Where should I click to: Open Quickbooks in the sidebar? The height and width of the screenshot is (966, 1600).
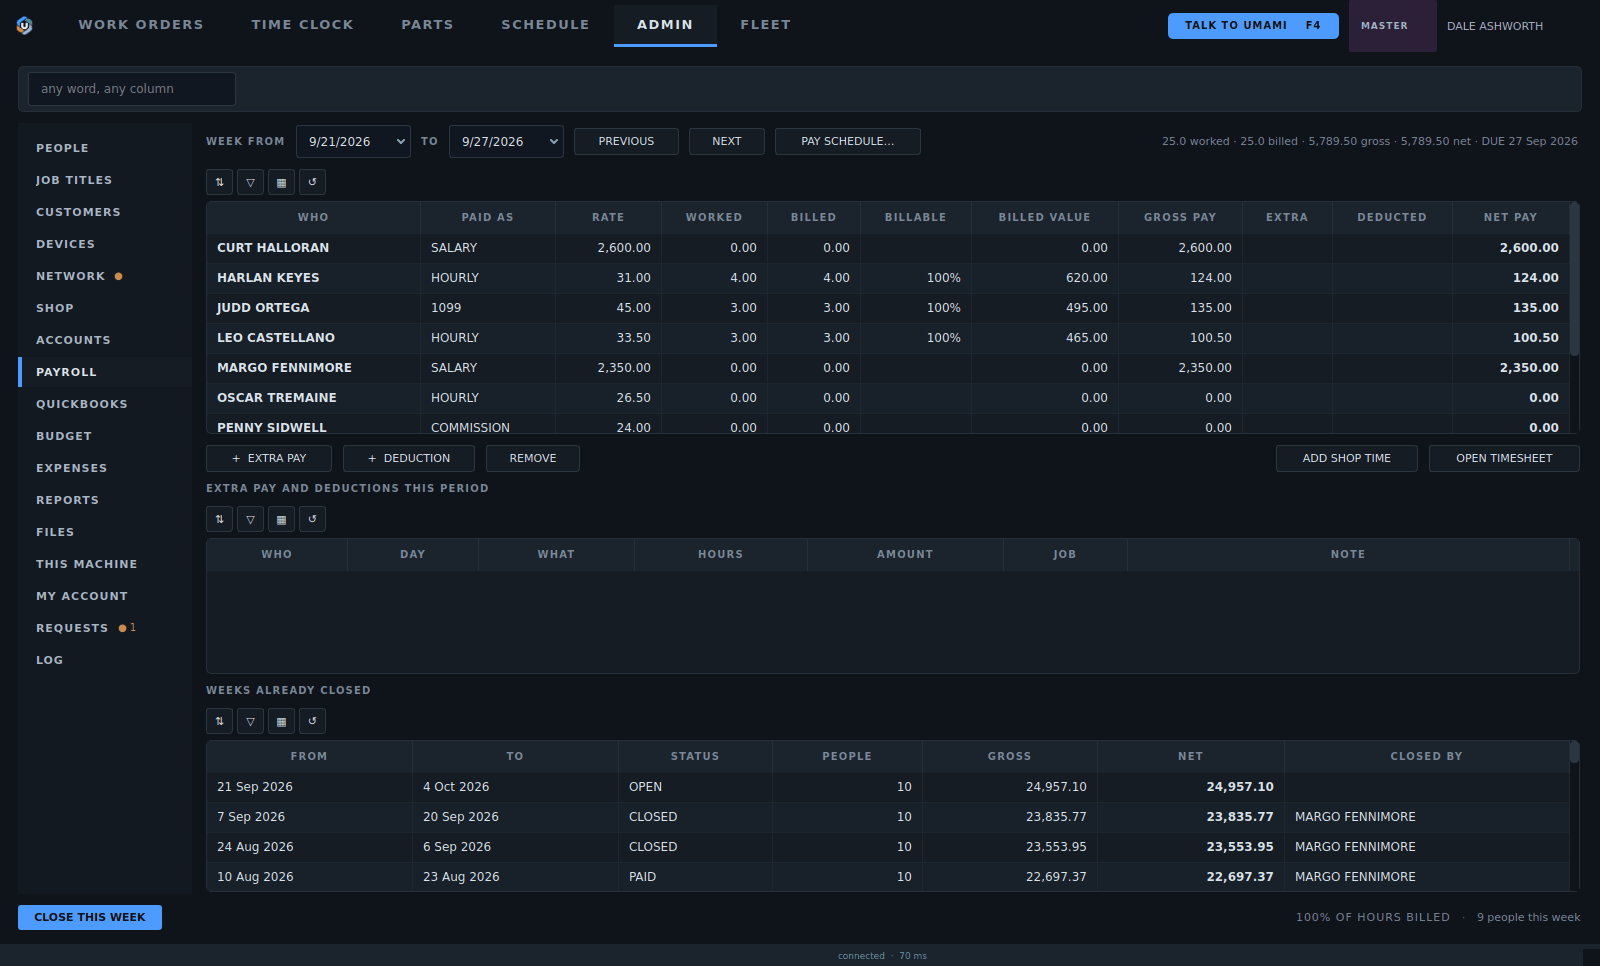tap(105, 404)
